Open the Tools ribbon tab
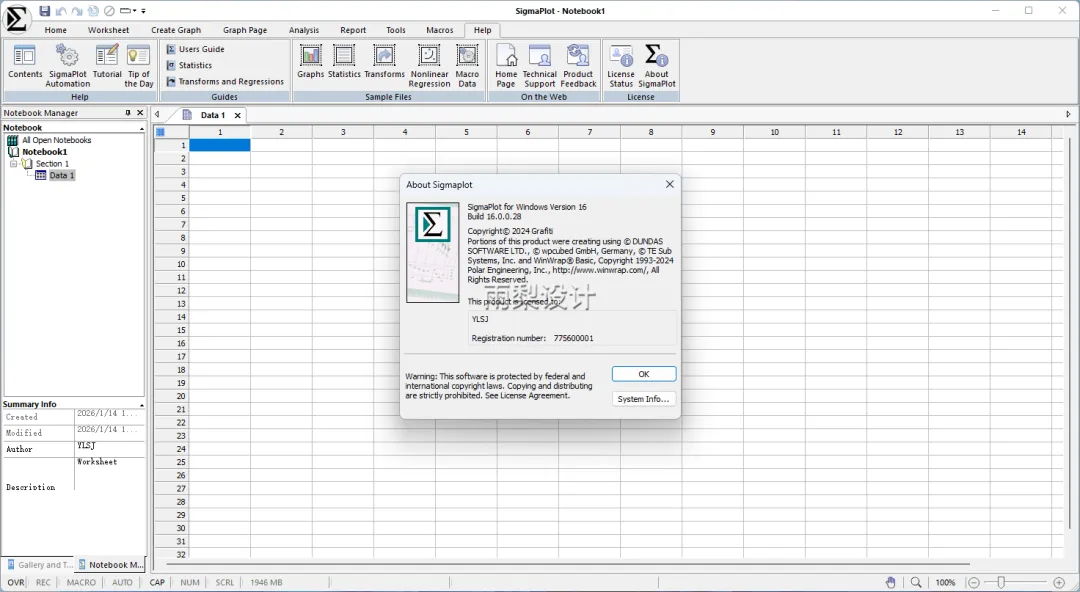Image resolution: width=1080 pixels, height=592 pixels. coord(395,30)
